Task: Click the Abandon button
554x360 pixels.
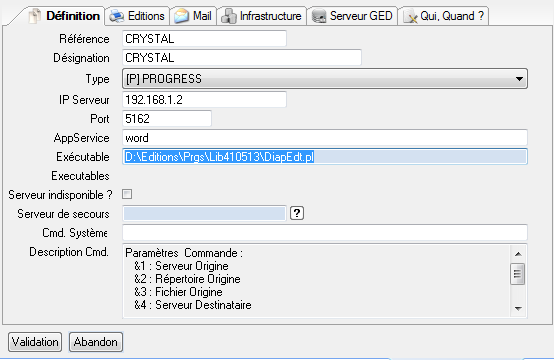Action: coord(96,342)
